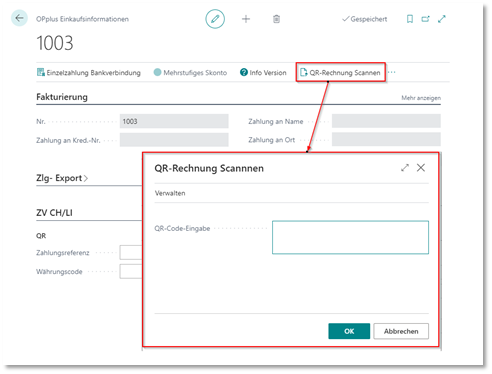Image resolution: width=492 pixels, height=374 pixels.
Task: Collapse the ZV CH/LI section header
Action: point(54,213)
